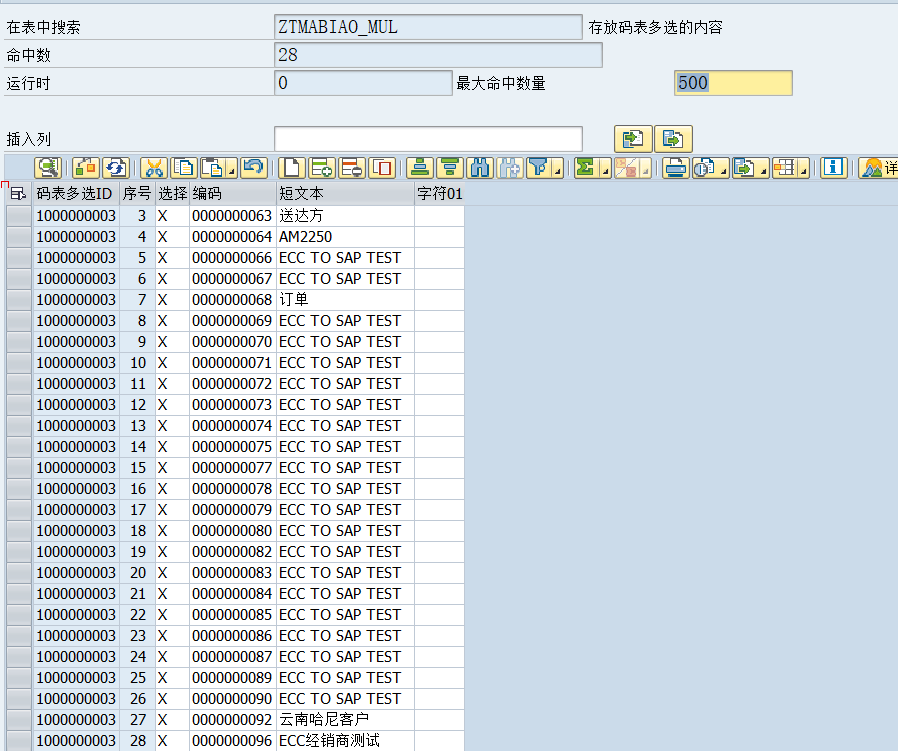Toggle row selector for row with 序号 10

[x=19, y=363]
